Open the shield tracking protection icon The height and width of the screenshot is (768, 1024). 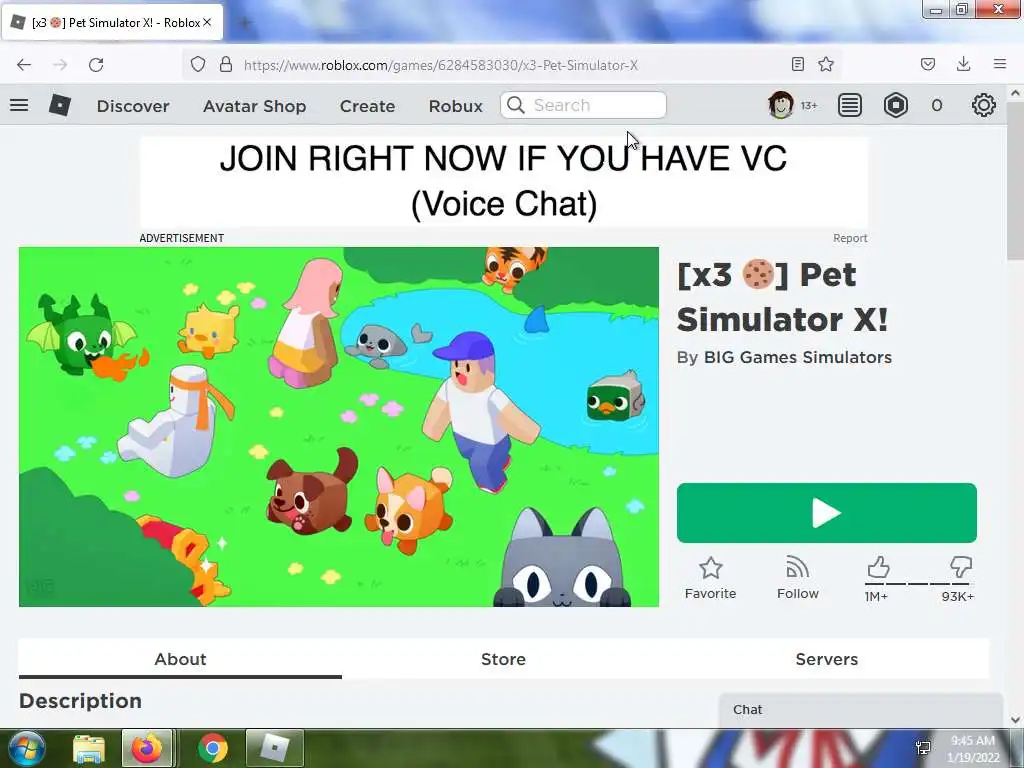click(x=198, y=64)
